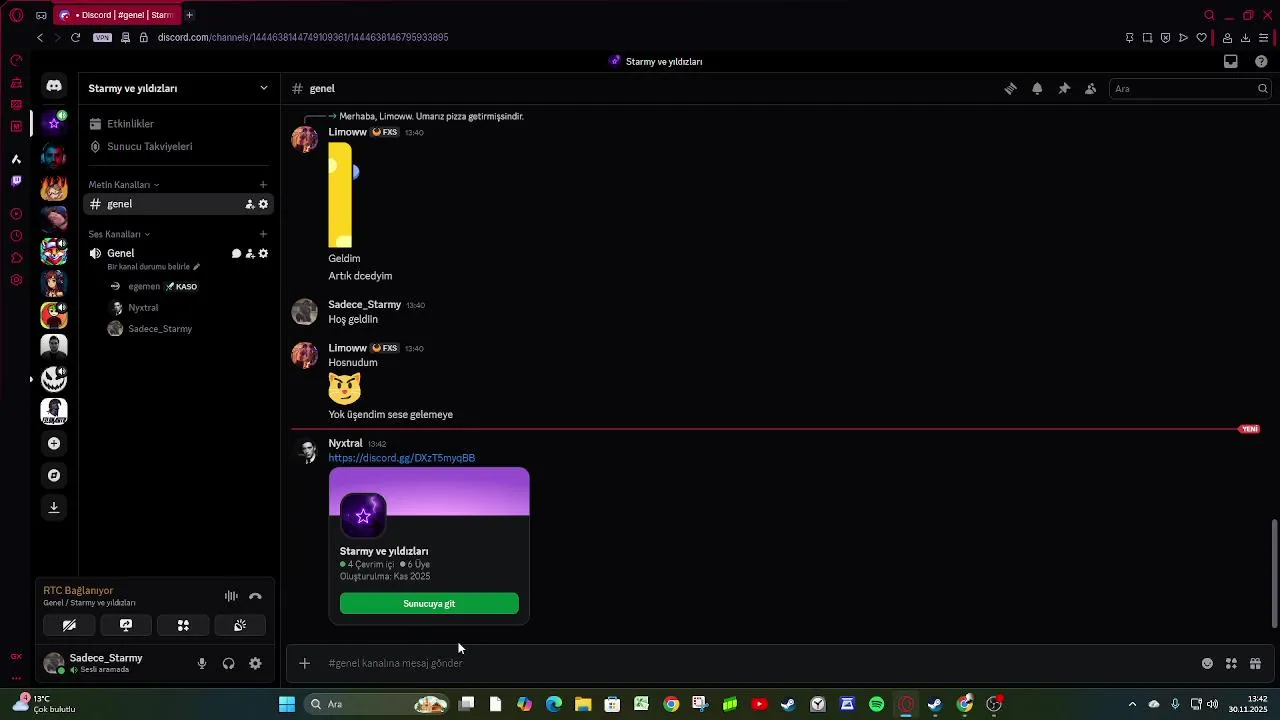The width and height of the screenshot is (1280, 720).
Task: Open noise suppression icon in voice panel
Action: coord(231,596)
